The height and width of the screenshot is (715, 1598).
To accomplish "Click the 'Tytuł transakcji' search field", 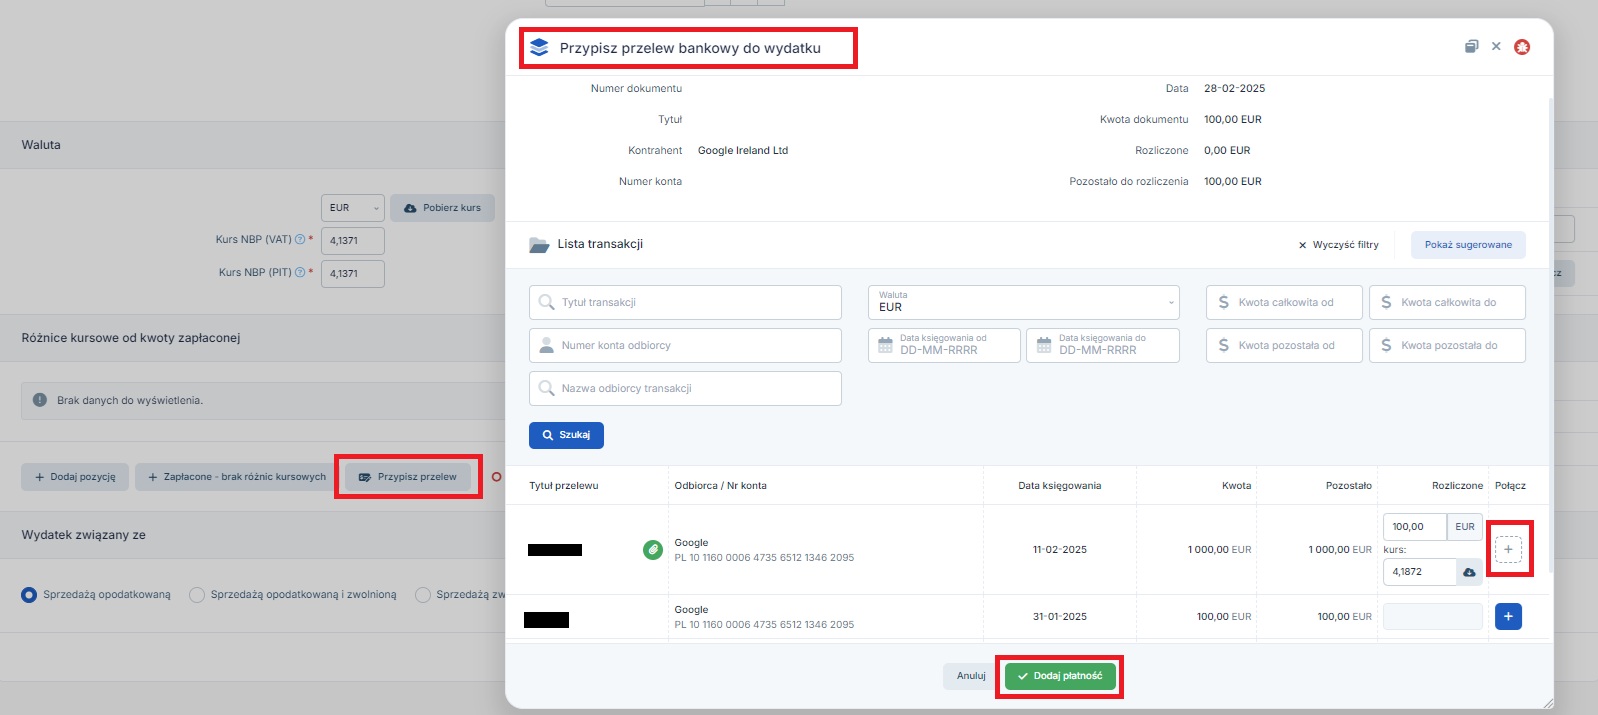I will point(685,302).
